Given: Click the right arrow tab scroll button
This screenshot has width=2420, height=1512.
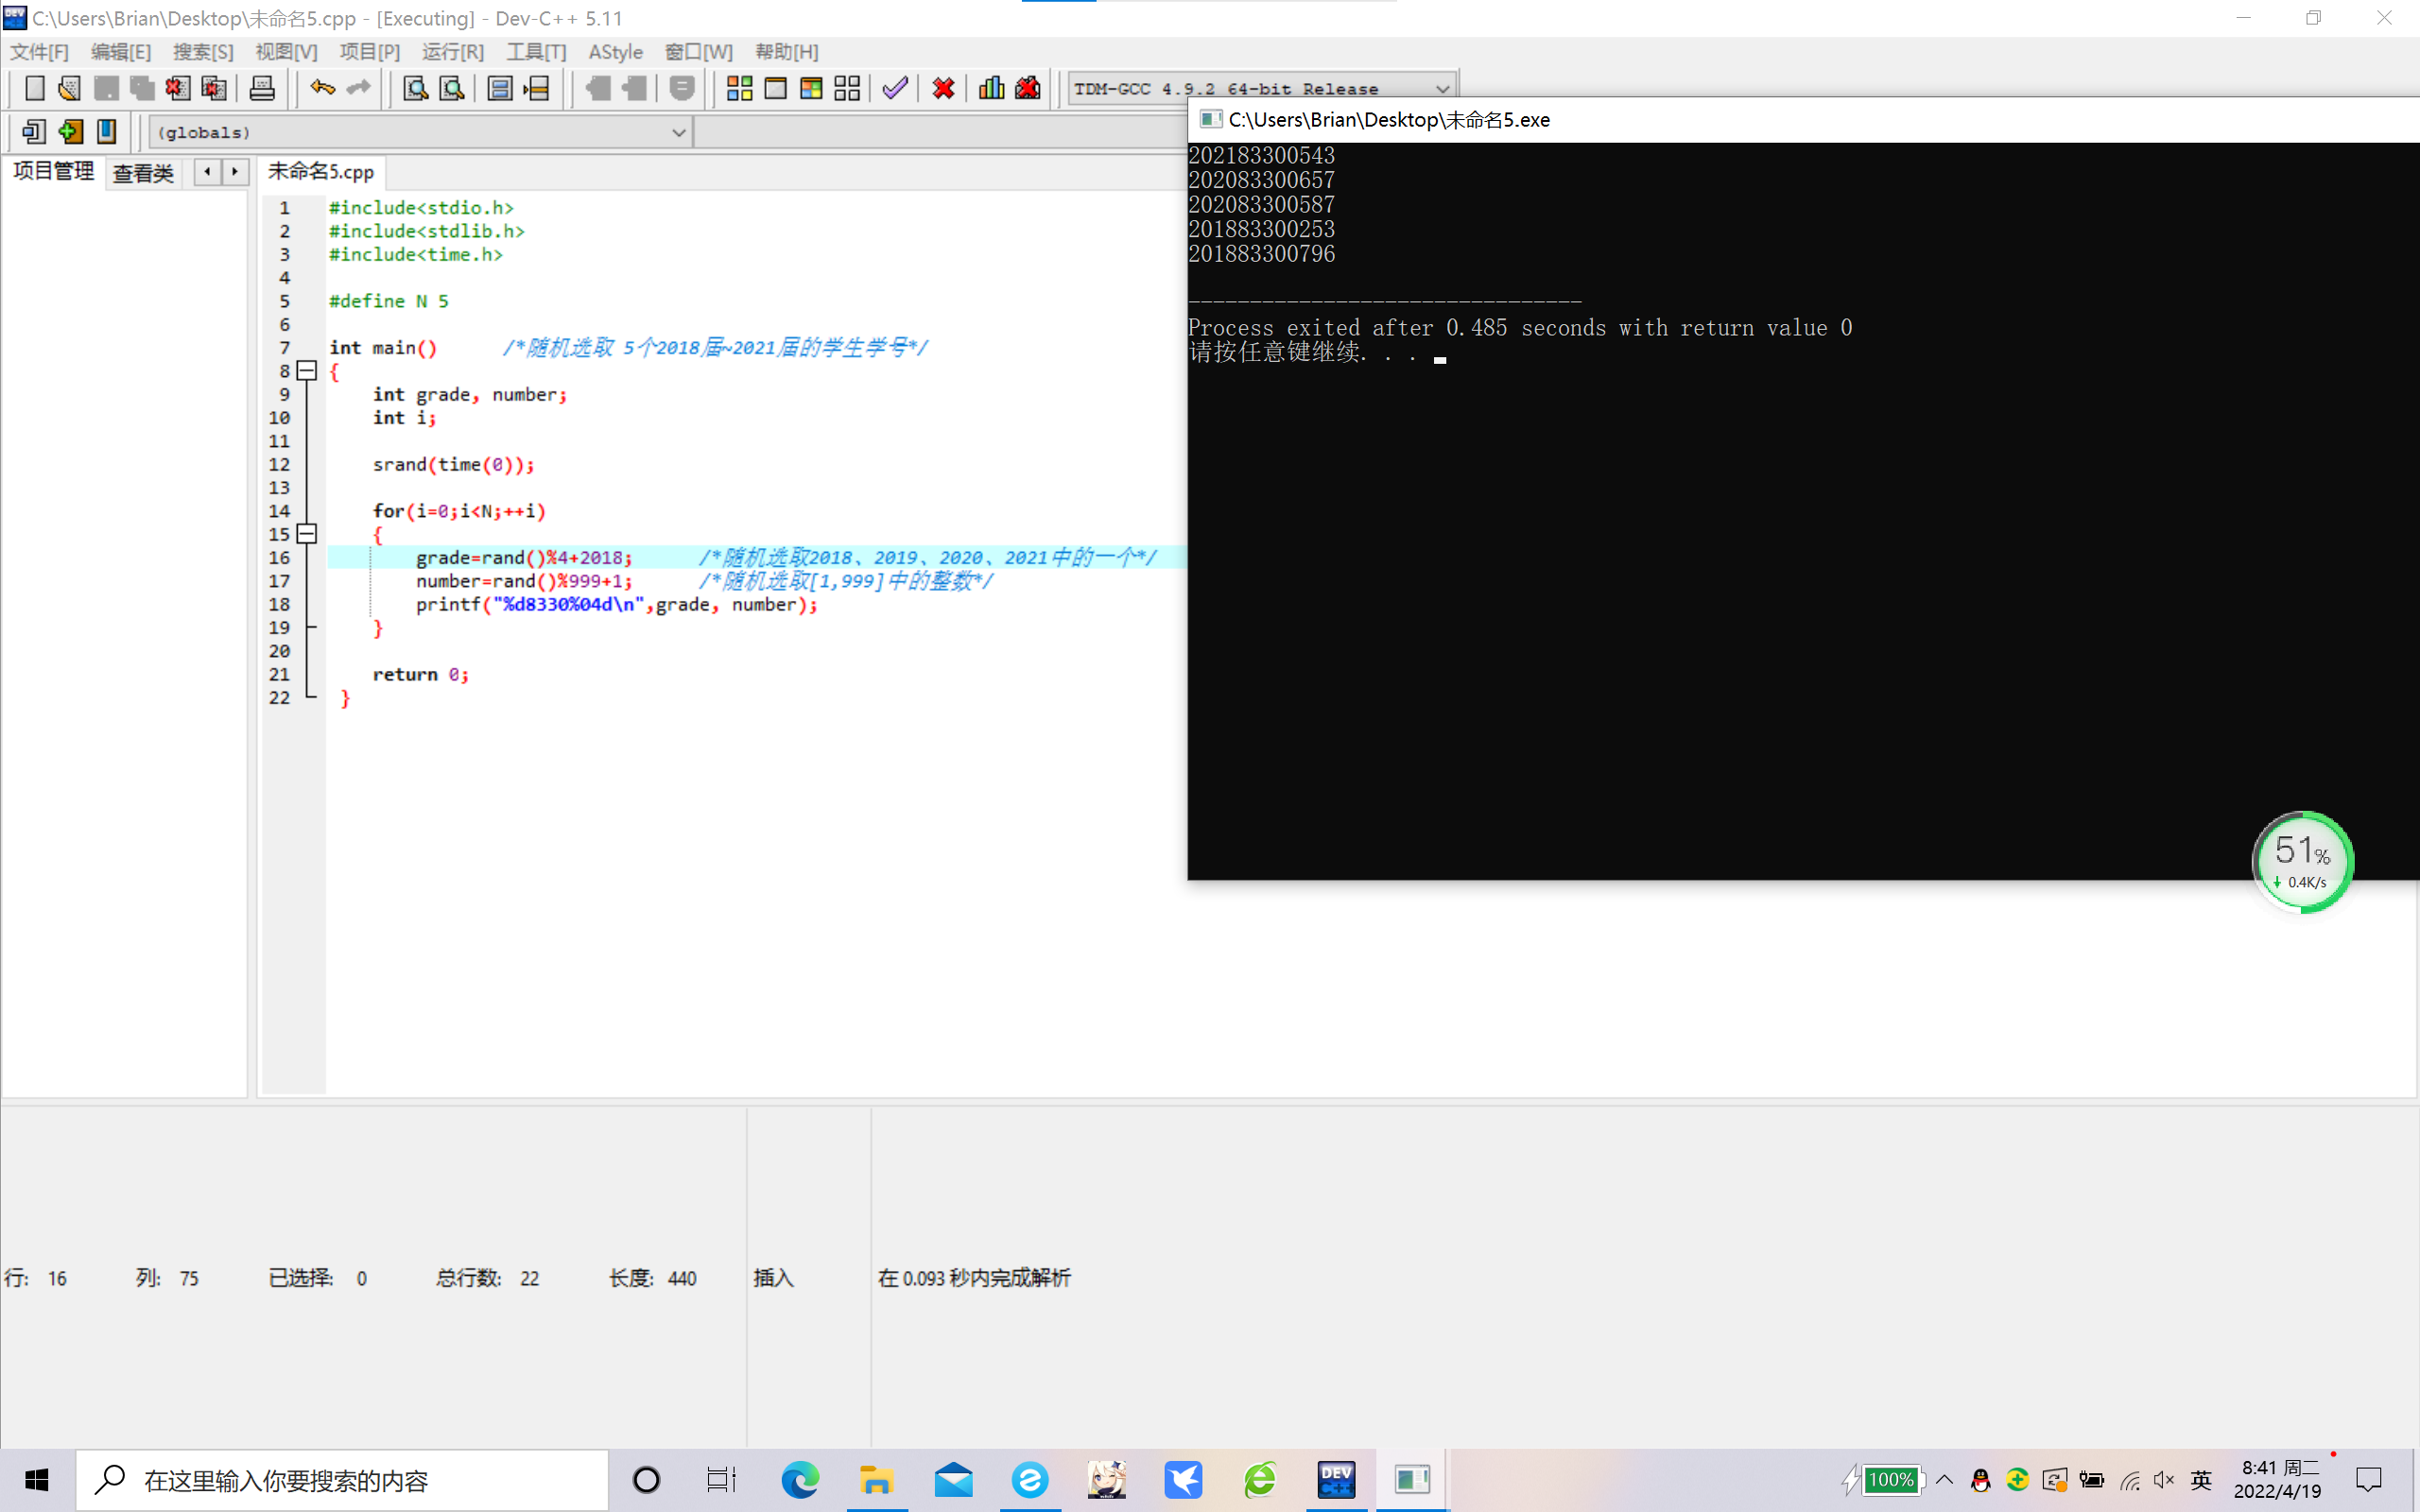Looking at the screenshot, I should click(x=235, y=172).
